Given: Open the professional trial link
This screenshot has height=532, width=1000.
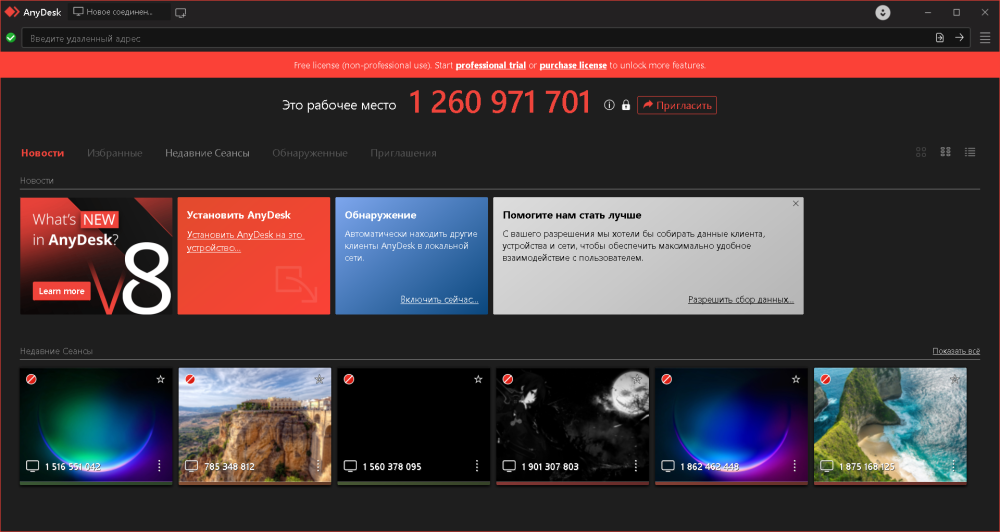Looking at the screenshot, I should pos(490,65).
